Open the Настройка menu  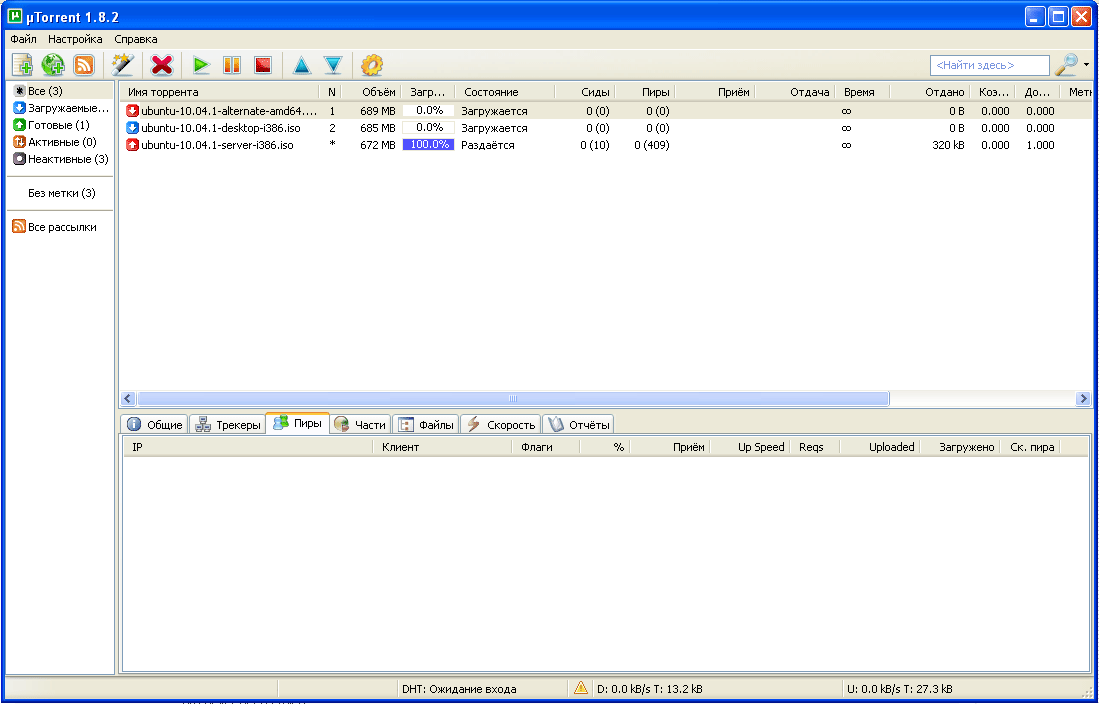[x=75, y=39]
